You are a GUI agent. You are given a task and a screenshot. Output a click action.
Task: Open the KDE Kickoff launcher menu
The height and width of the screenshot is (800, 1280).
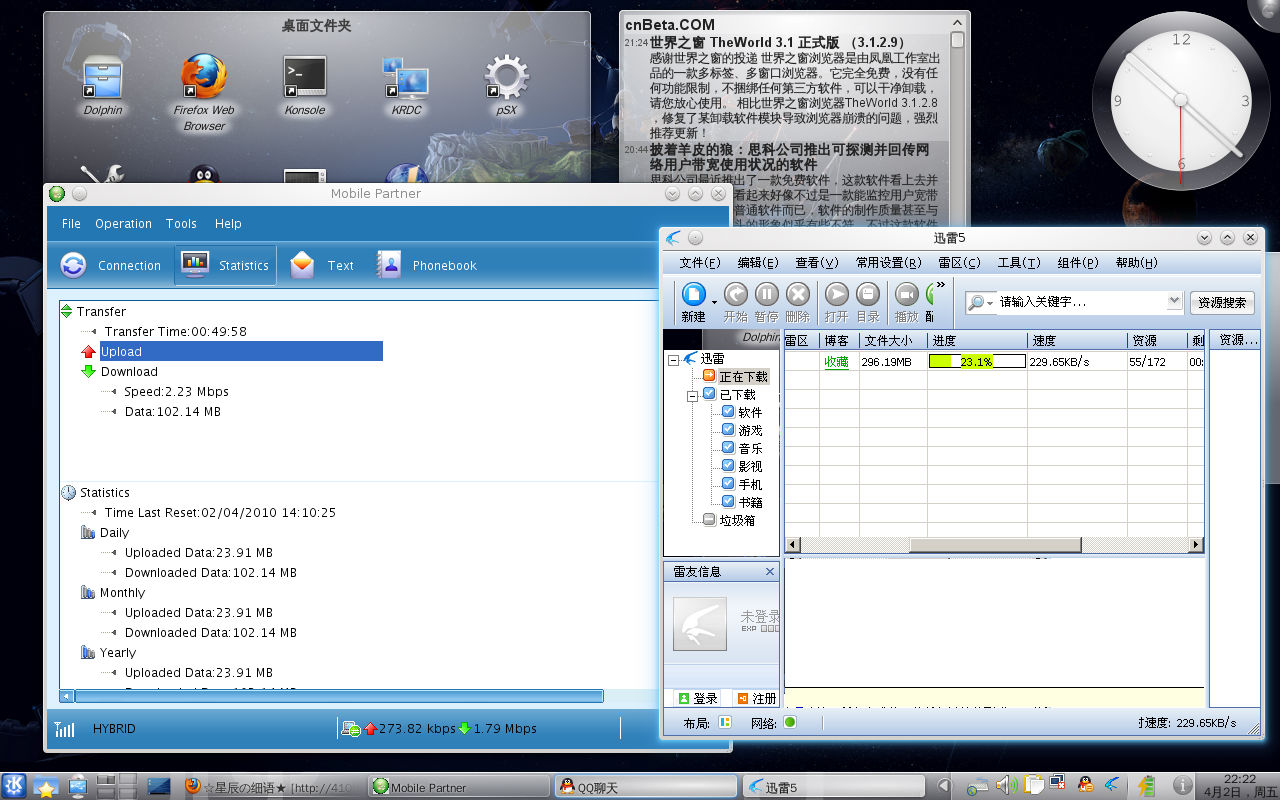pos(14,785)
